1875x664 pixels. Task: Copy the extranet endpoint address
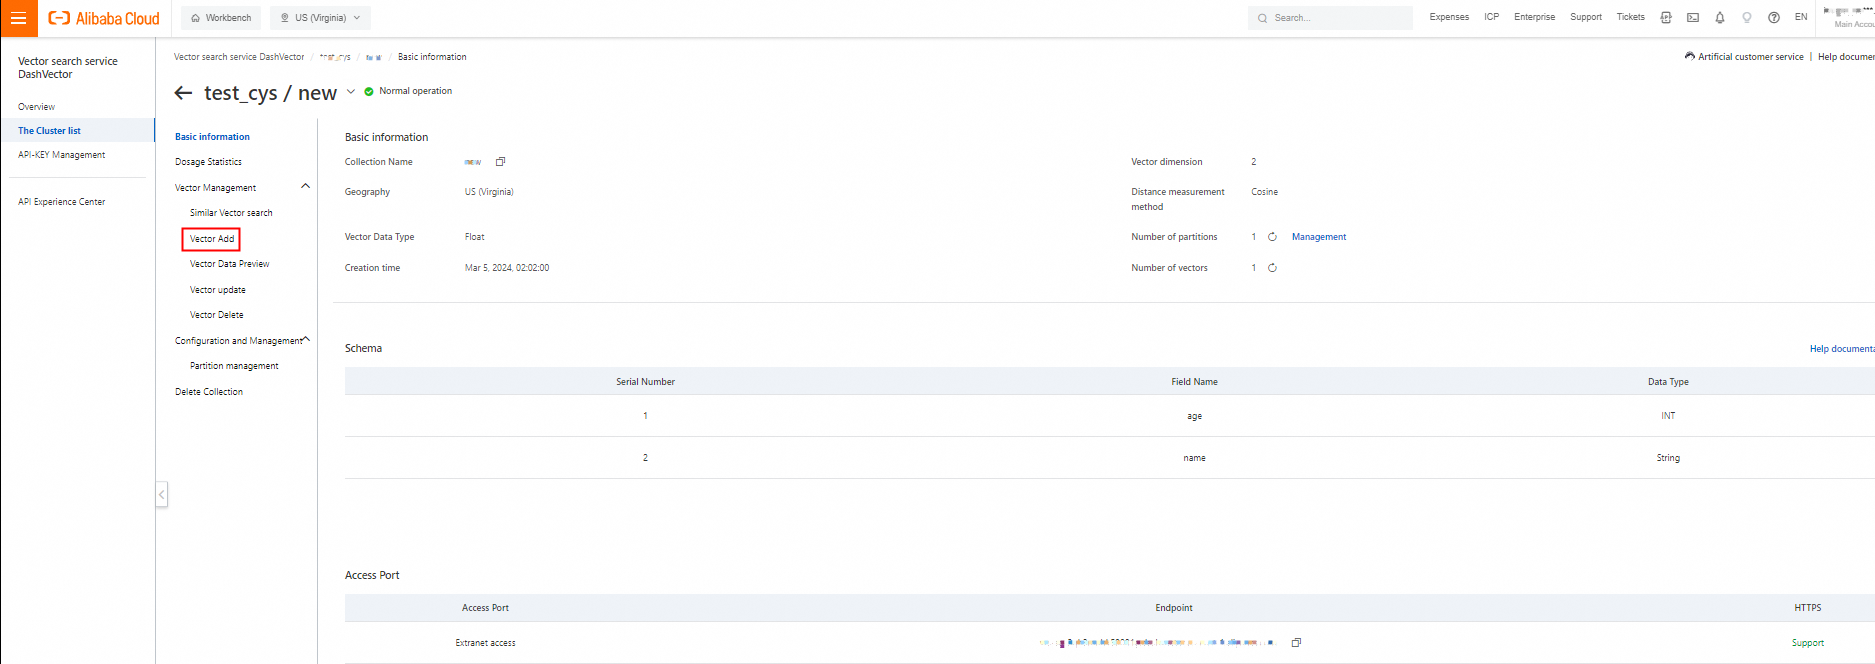tap(1296, 643)
